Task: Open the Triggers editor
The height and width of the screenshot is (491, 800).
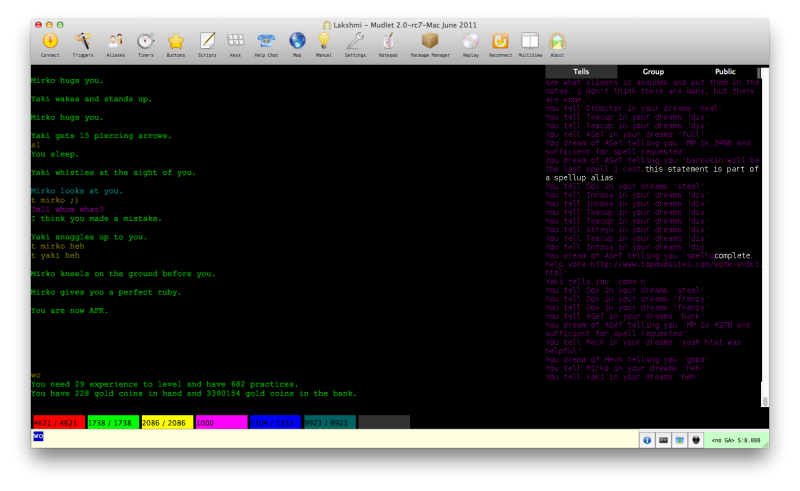Action: click(83, 42)
